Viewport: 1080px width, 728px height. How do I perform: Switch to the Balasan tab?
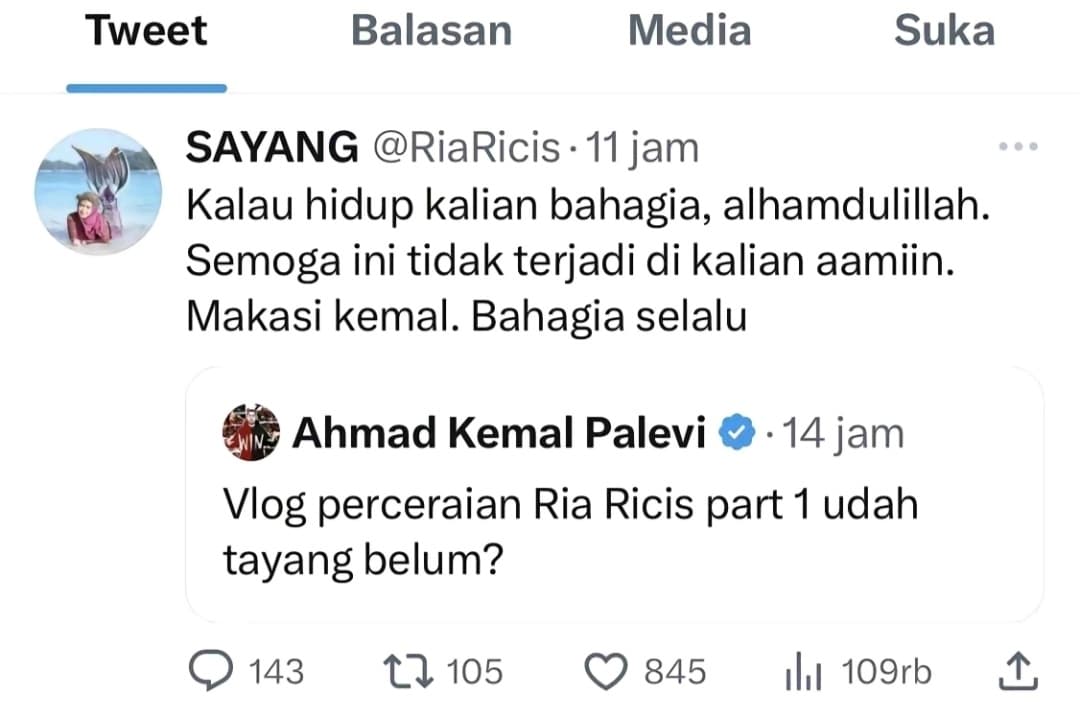(431, 32)
